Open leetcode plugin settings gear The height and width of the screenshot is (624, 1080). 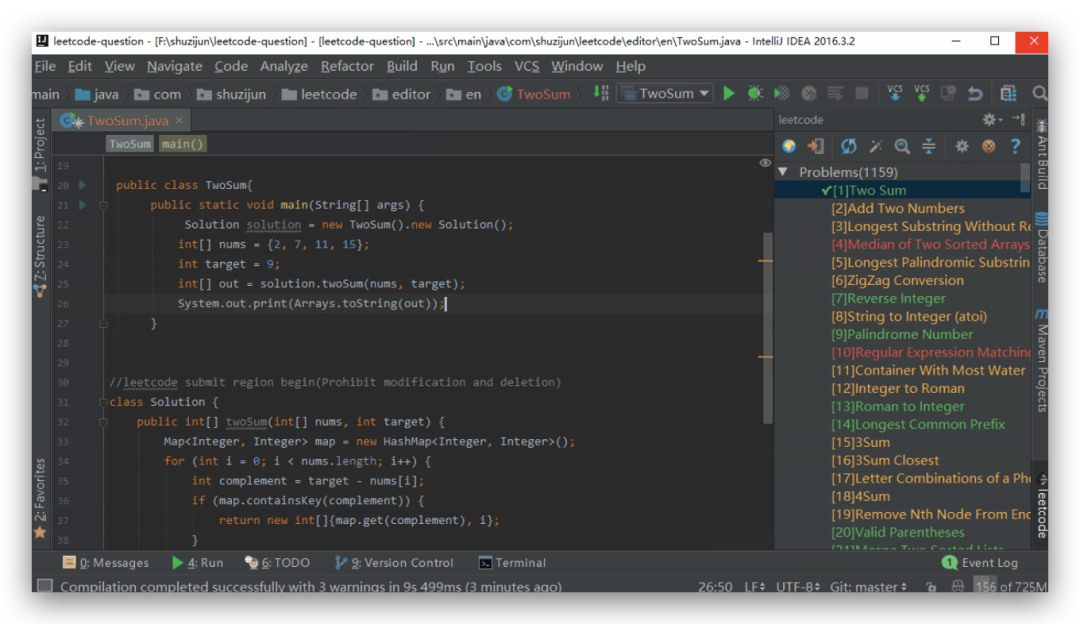(962, 146)
